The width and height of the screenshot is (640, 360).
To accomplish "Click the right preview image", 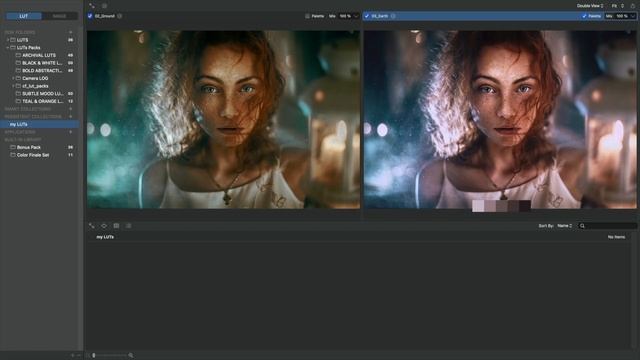I will click(500, 120).
